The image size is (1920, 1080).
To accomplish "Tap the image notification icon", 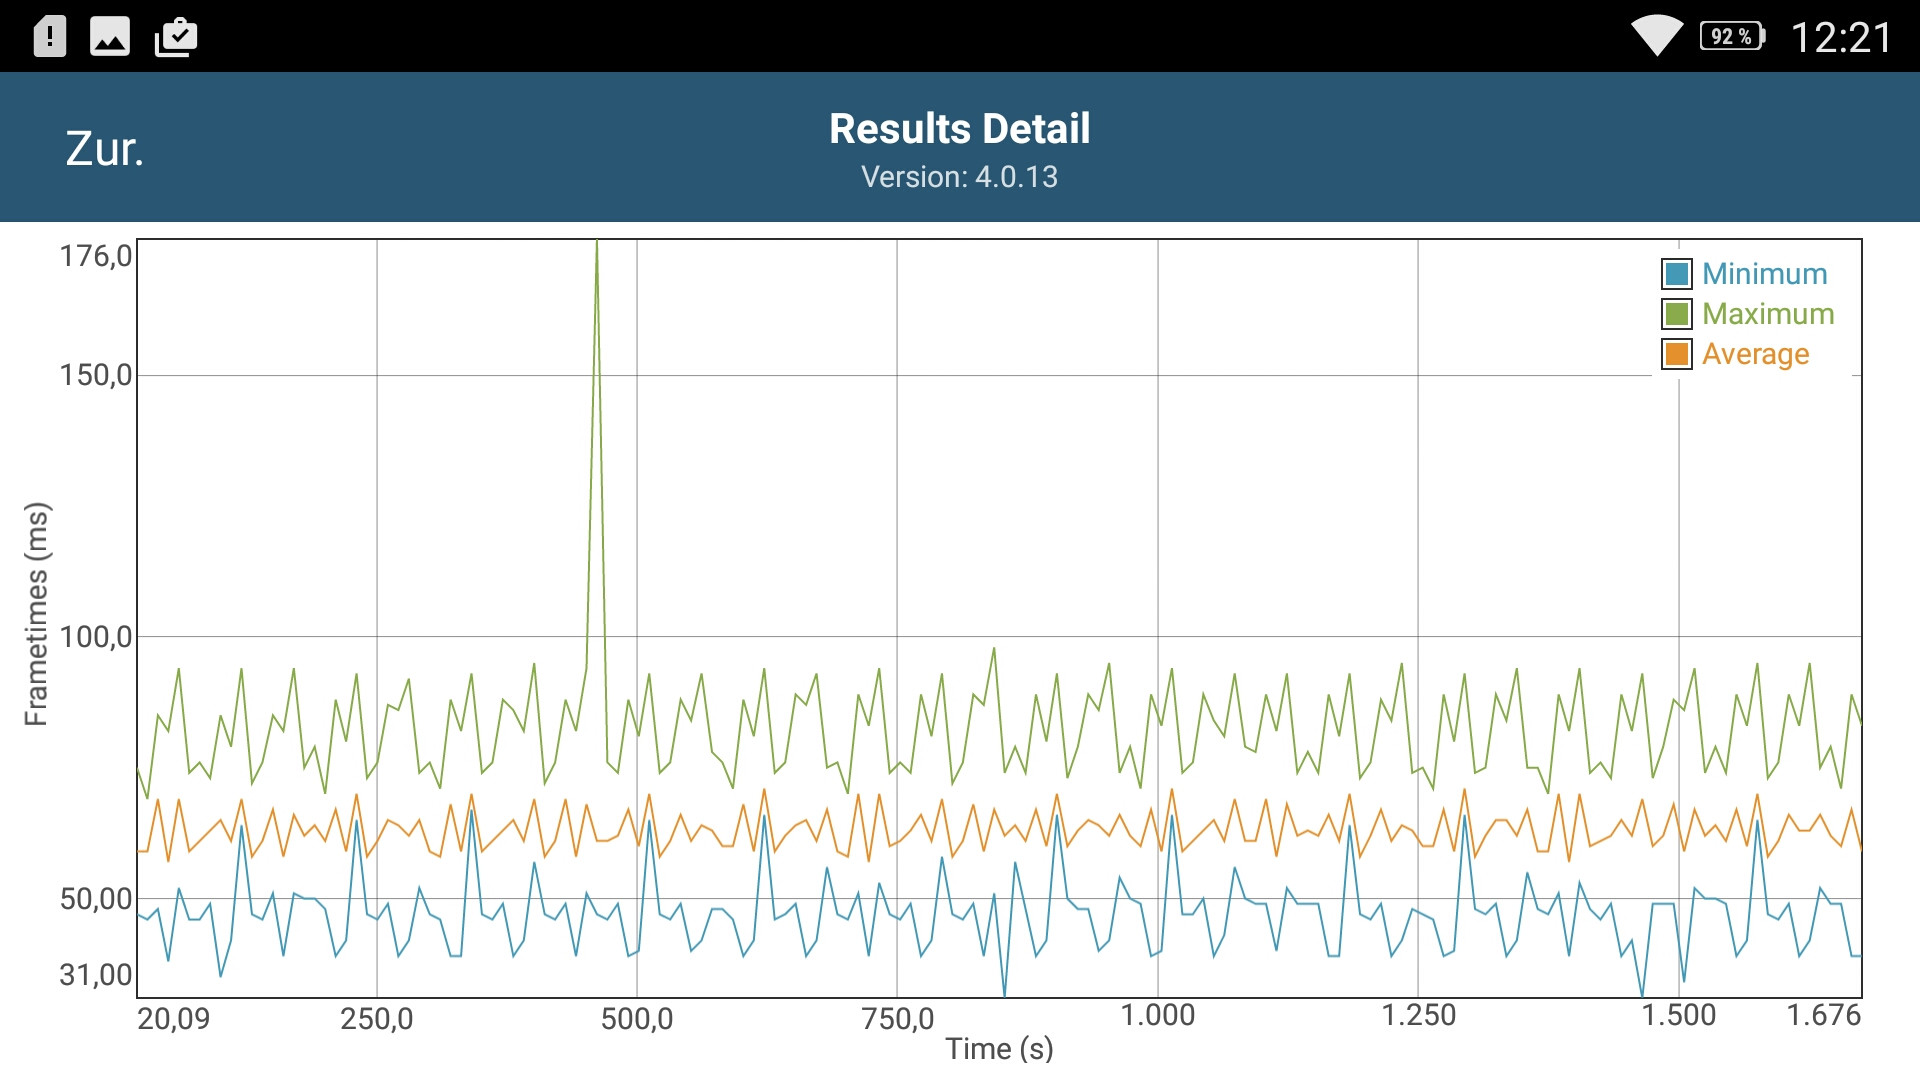I will click(110, 37).
